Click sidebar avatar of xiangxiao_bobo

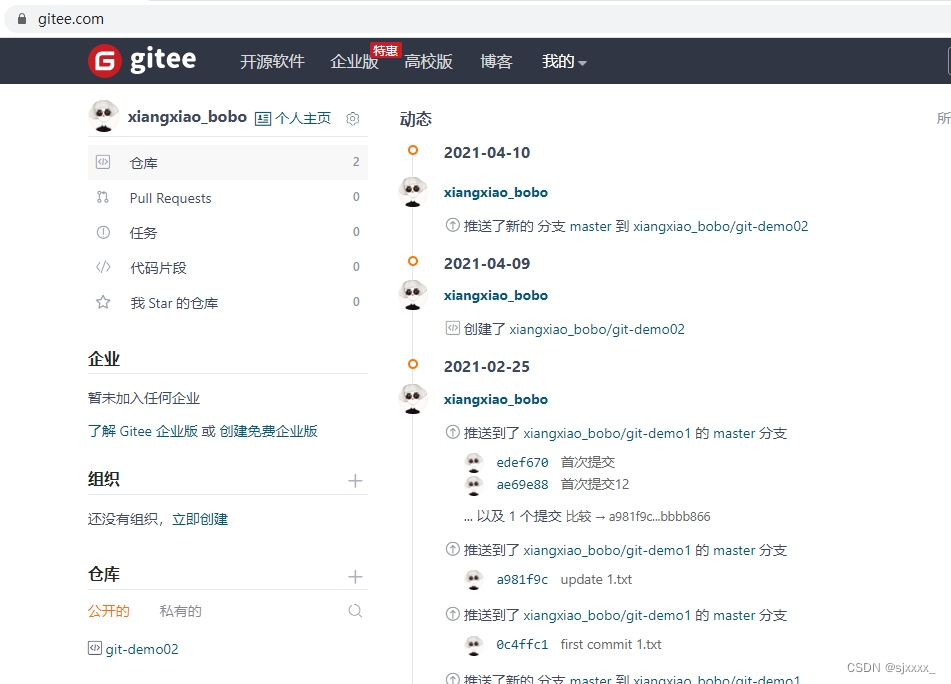pyautogui.click(x=104, y=116)
